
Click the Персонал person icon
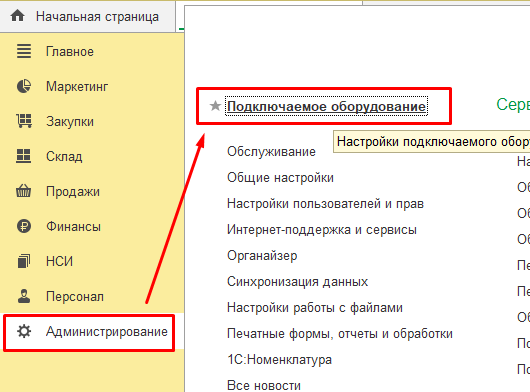[x=24, y=296]
